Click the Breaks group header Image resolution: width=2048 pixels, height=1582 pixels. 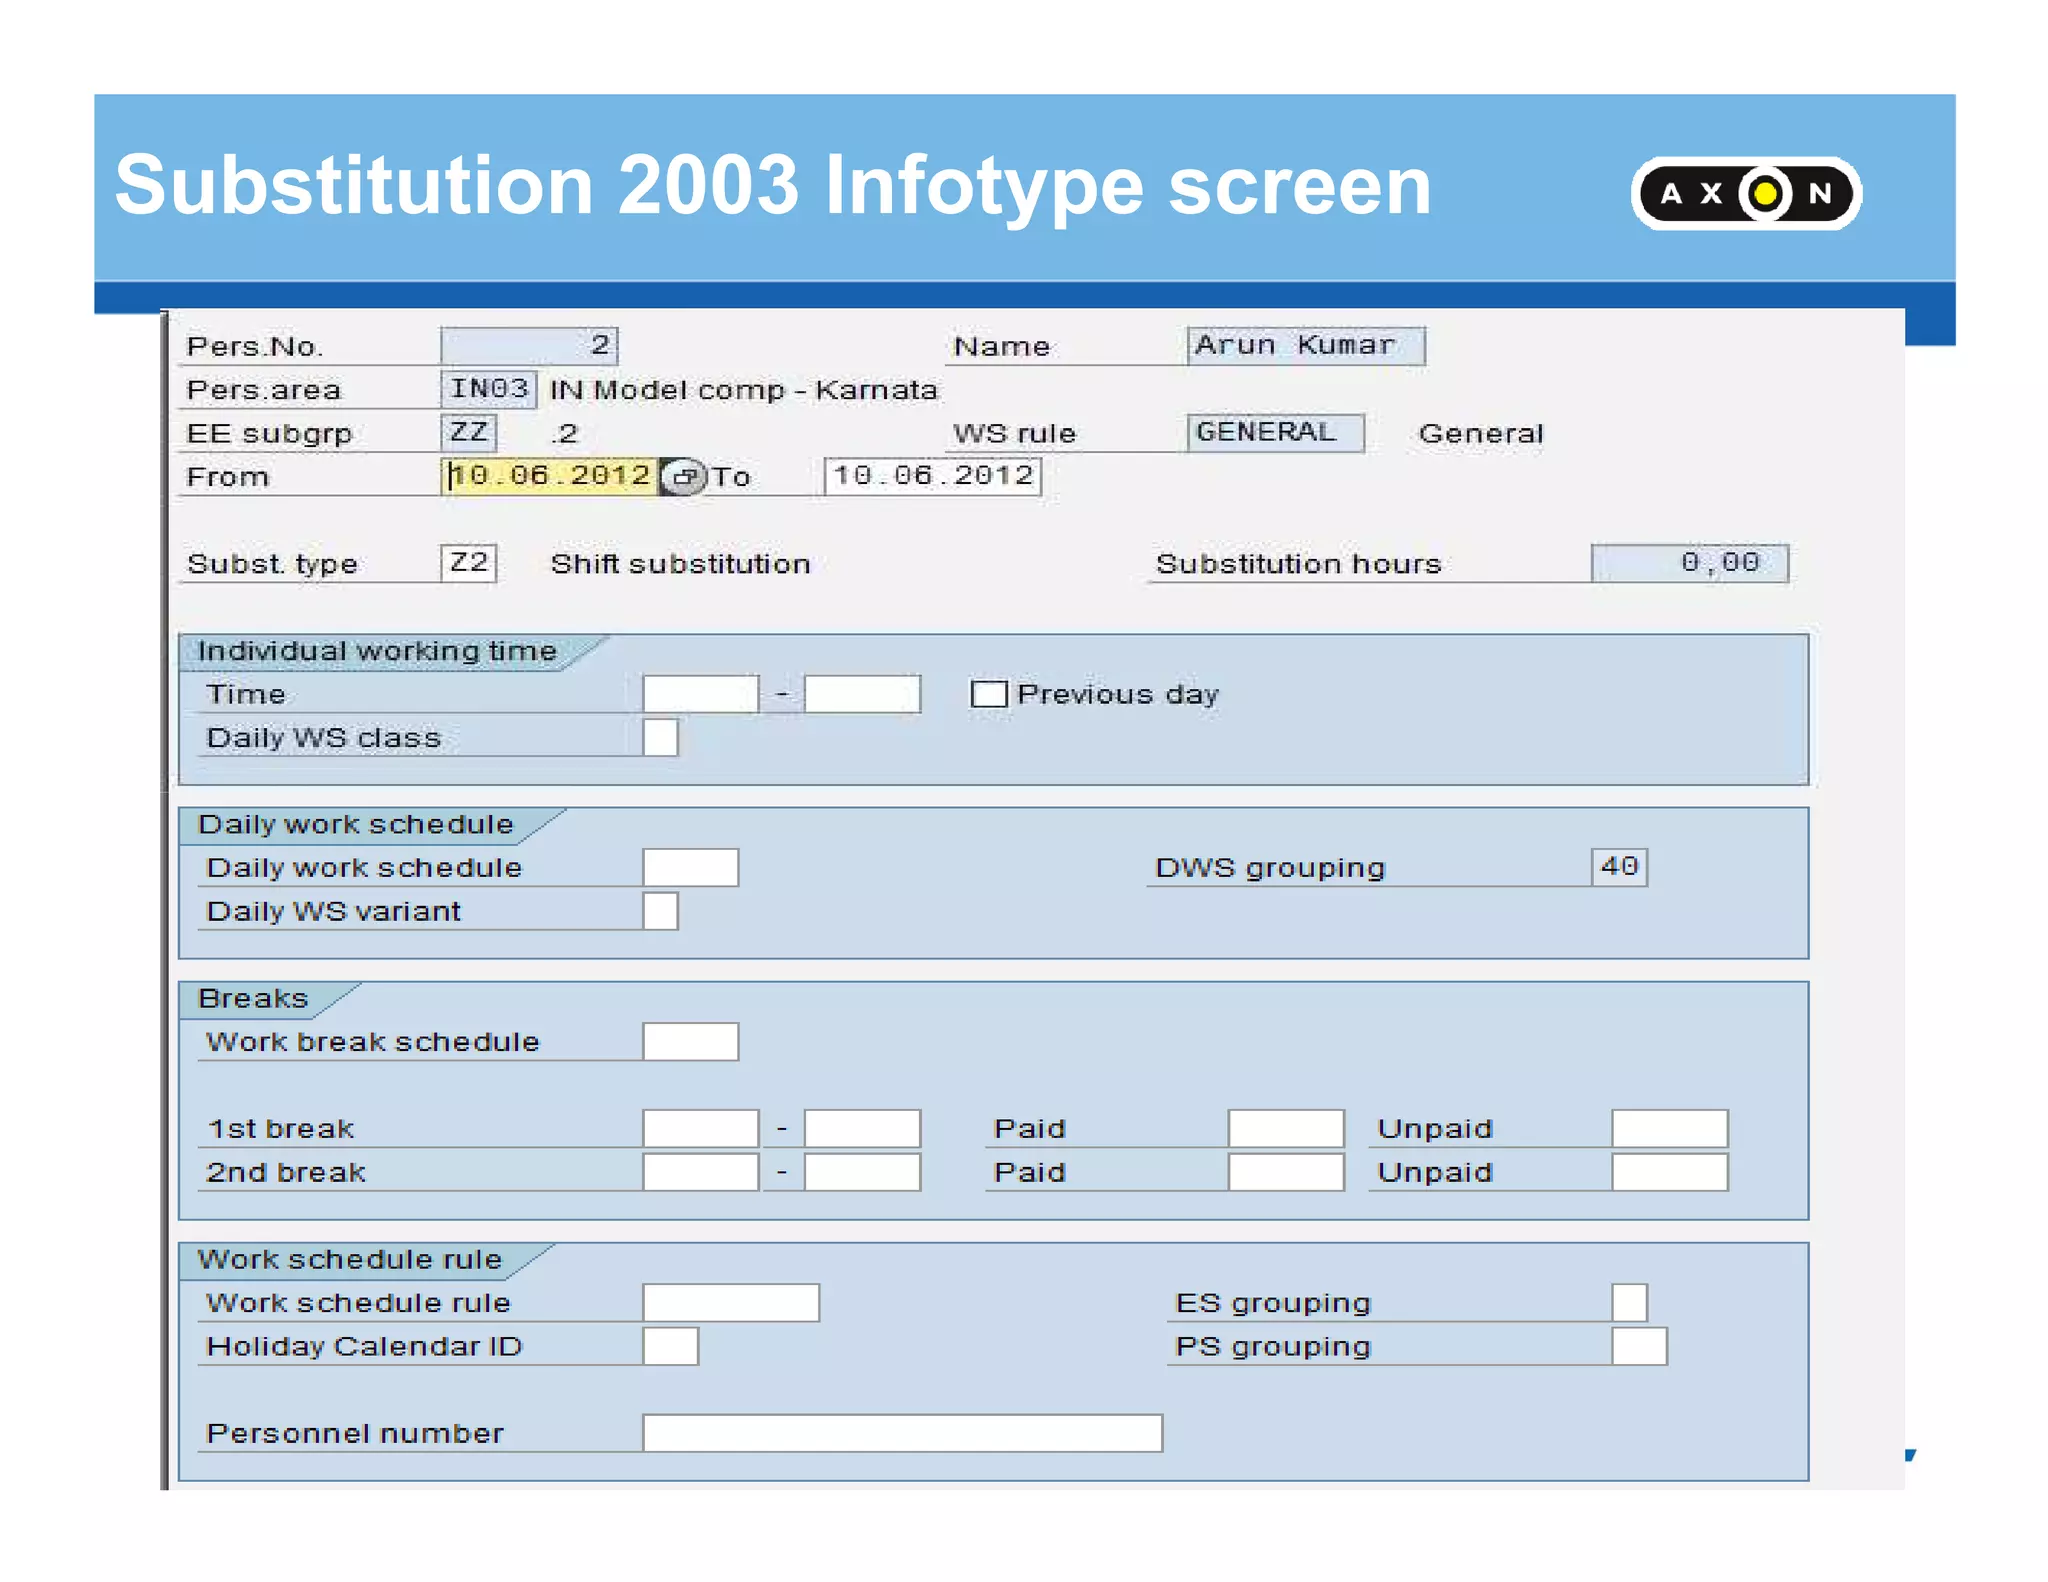(x=253, y=998)
